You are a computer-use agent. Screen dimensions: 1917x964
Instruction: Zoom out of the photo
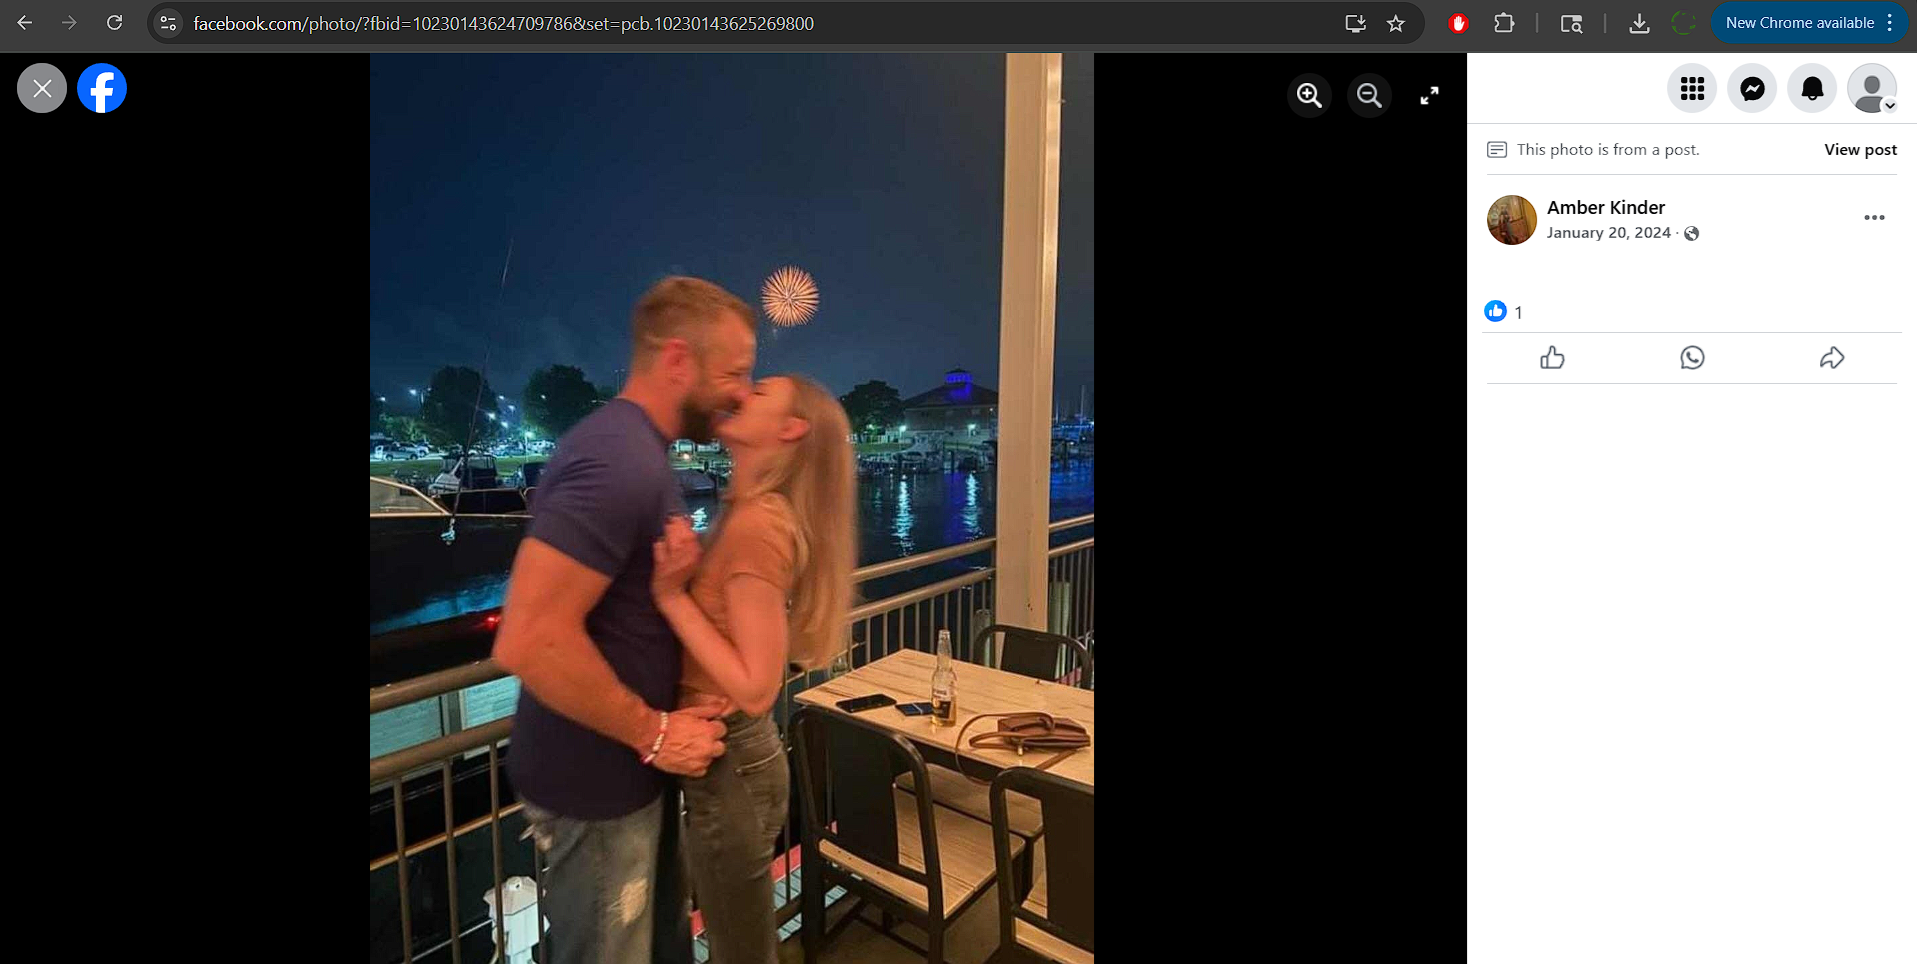(1369, 95)
